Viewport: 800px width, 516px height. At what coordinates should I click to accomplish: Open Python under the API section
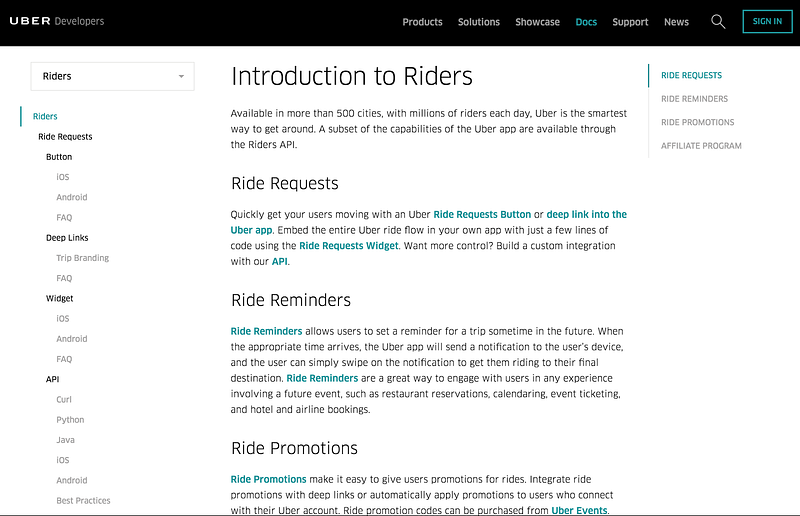click(70, 420)
